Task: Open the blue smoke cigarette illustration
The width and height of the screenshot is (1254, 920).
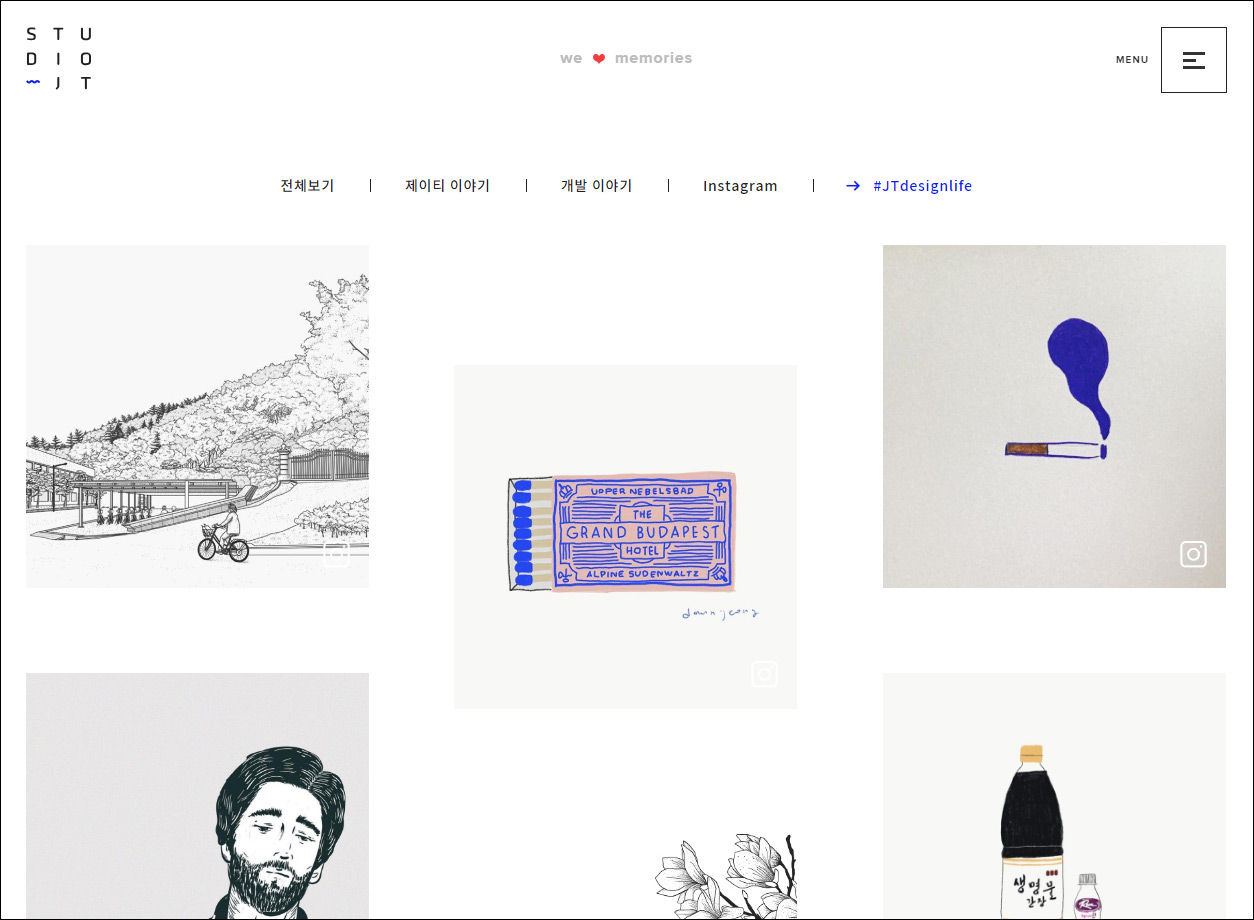Action: pos(1054,416)
